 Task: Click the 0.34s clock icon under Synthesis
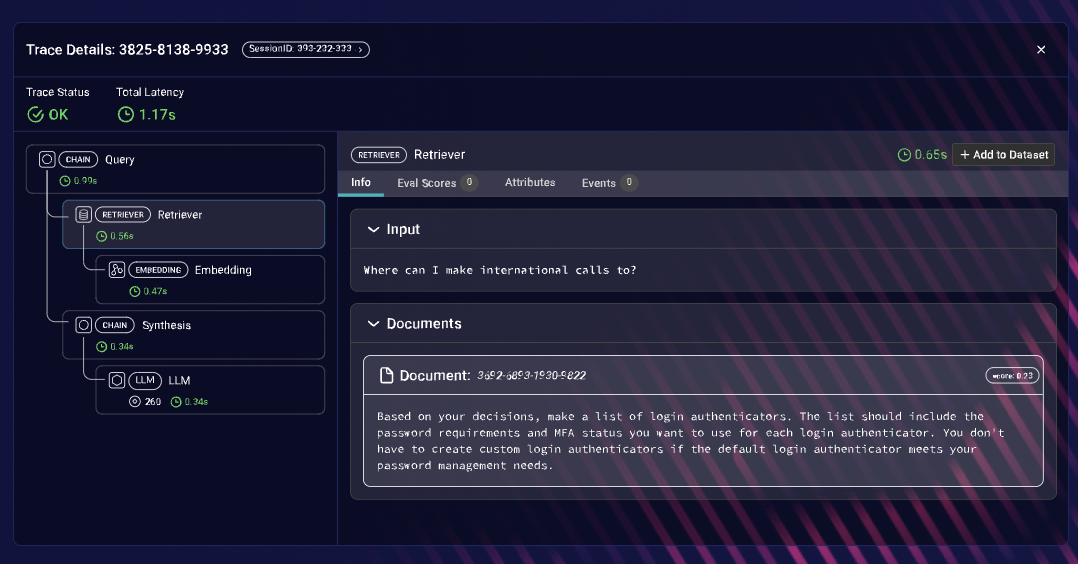click(101, 347)
